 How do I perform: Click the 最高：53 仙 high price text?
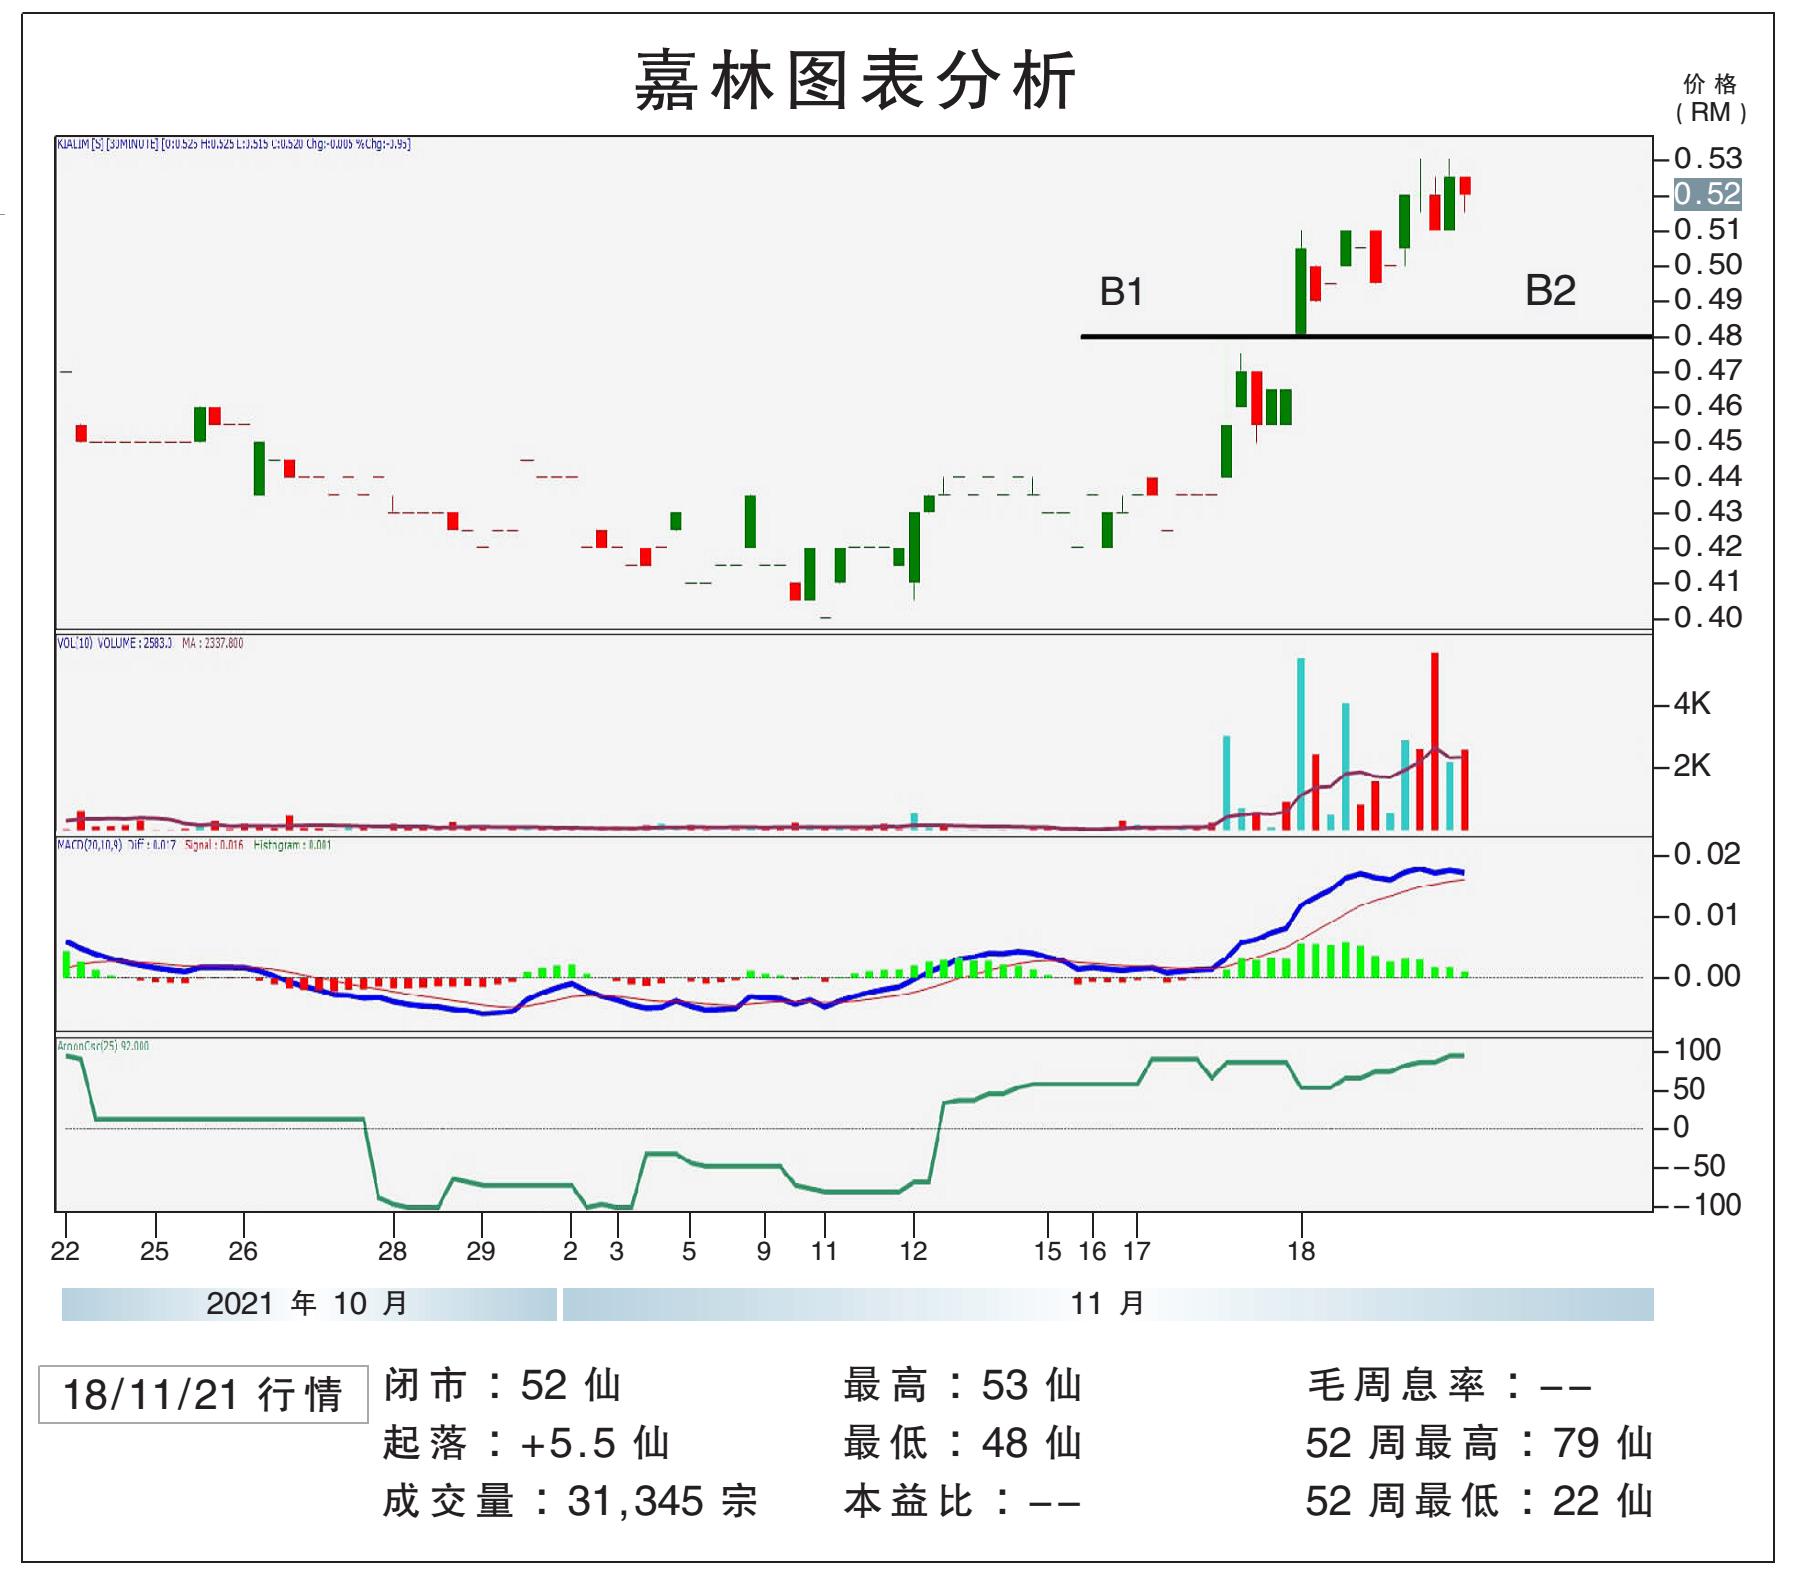click(962, 1385)
